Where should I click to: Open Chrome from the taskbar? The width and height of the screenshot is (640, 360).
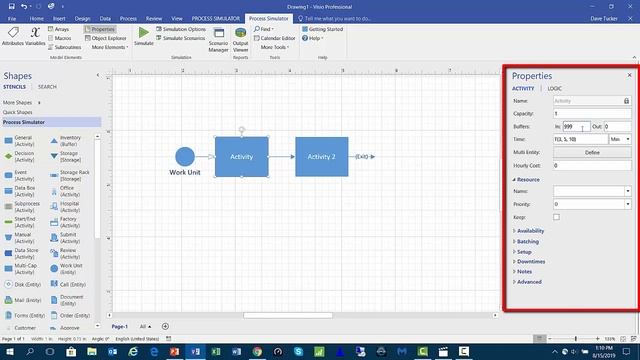[257, 351]
